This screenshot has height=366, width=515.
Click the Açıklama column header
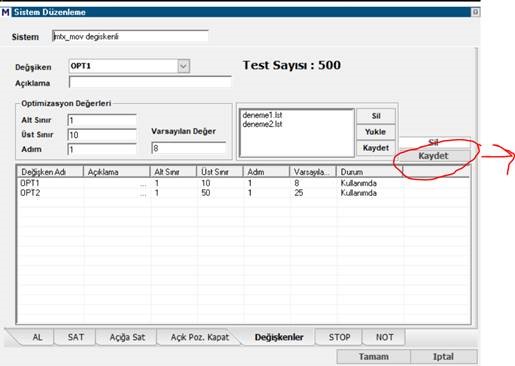click(116, 172)
